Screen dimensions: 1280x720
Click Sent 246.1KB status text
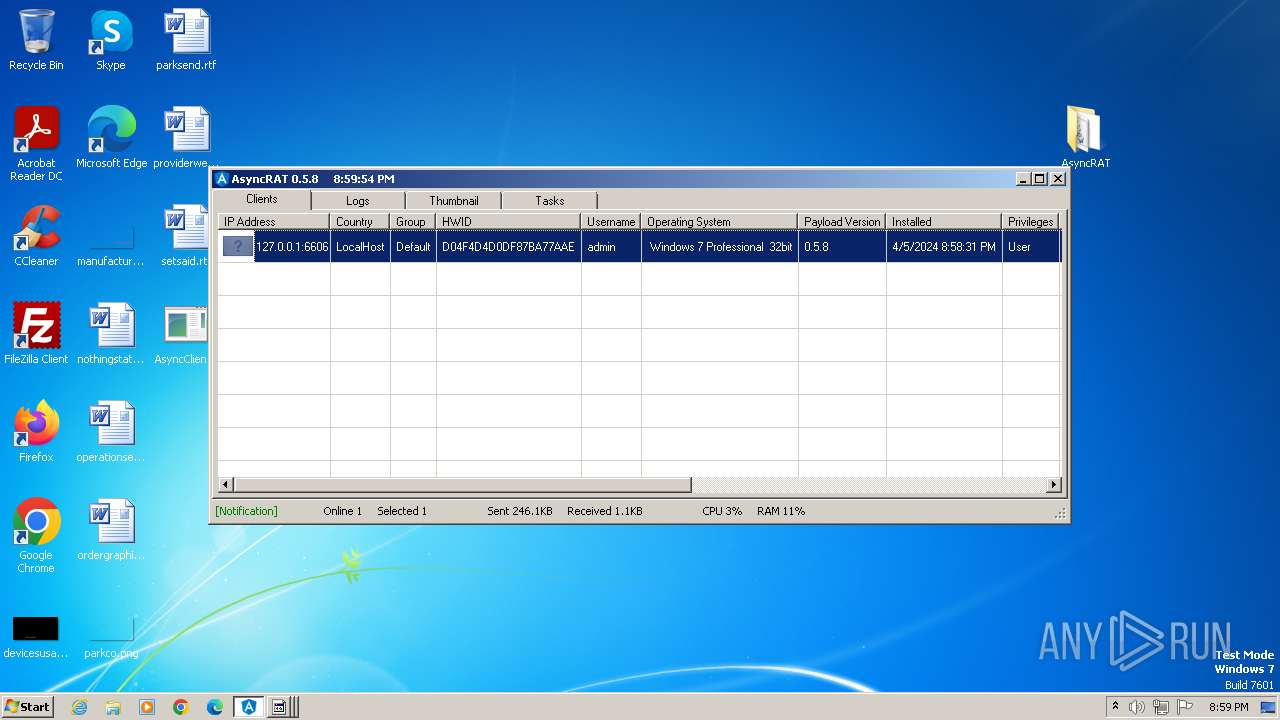(520, 511)
